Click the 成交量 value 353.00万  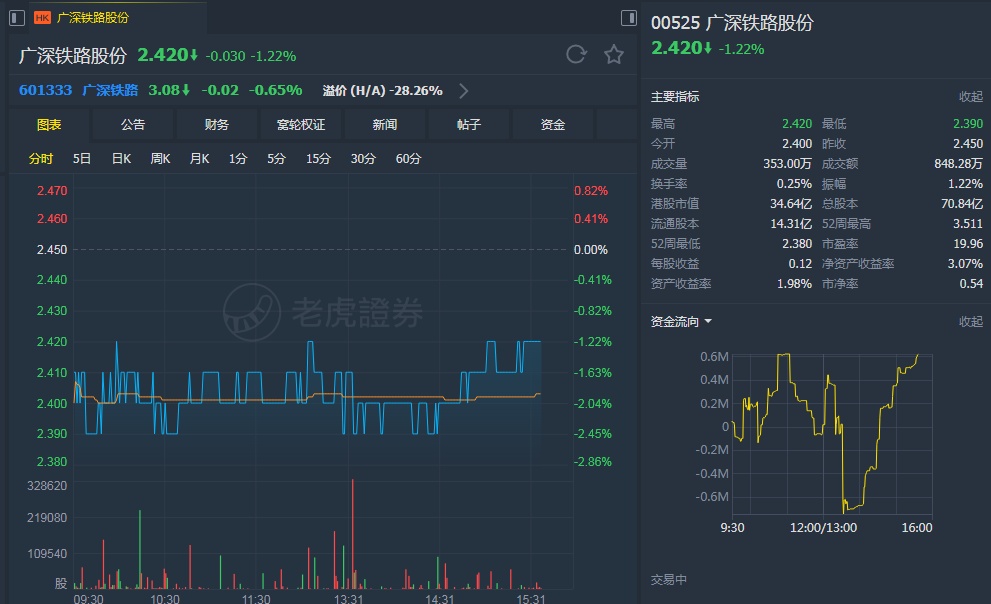click(787, 164)
